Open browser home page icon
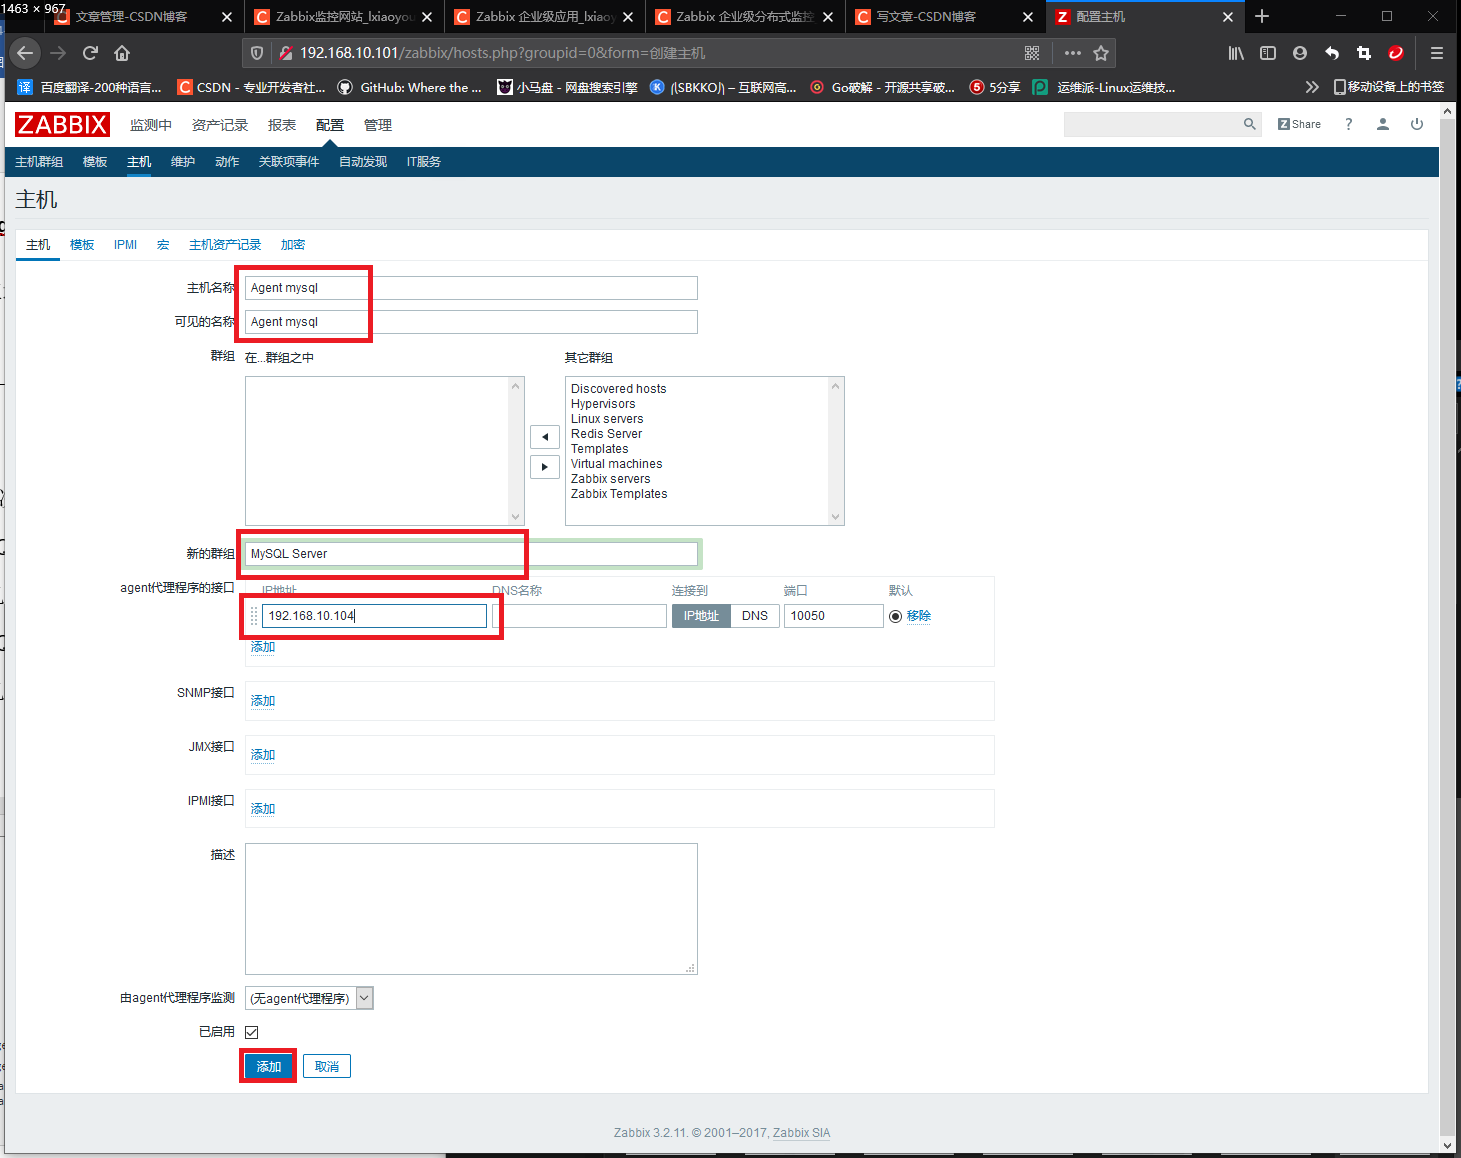This screenshot has height=1158, width=1461. 122,53
